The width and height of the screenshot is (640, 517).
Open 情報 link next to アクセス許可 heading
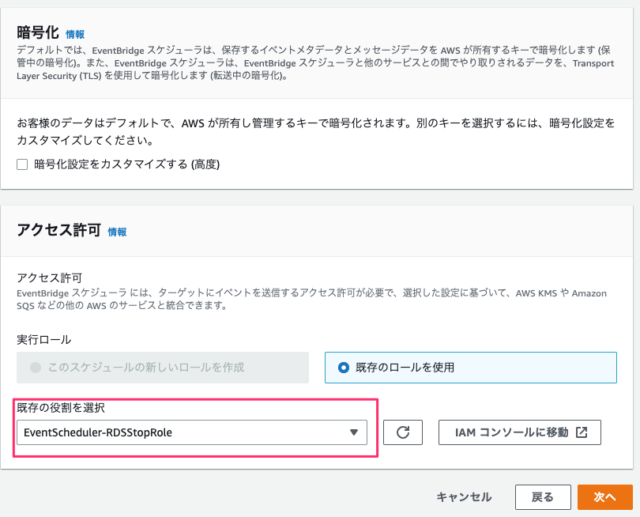117,232
